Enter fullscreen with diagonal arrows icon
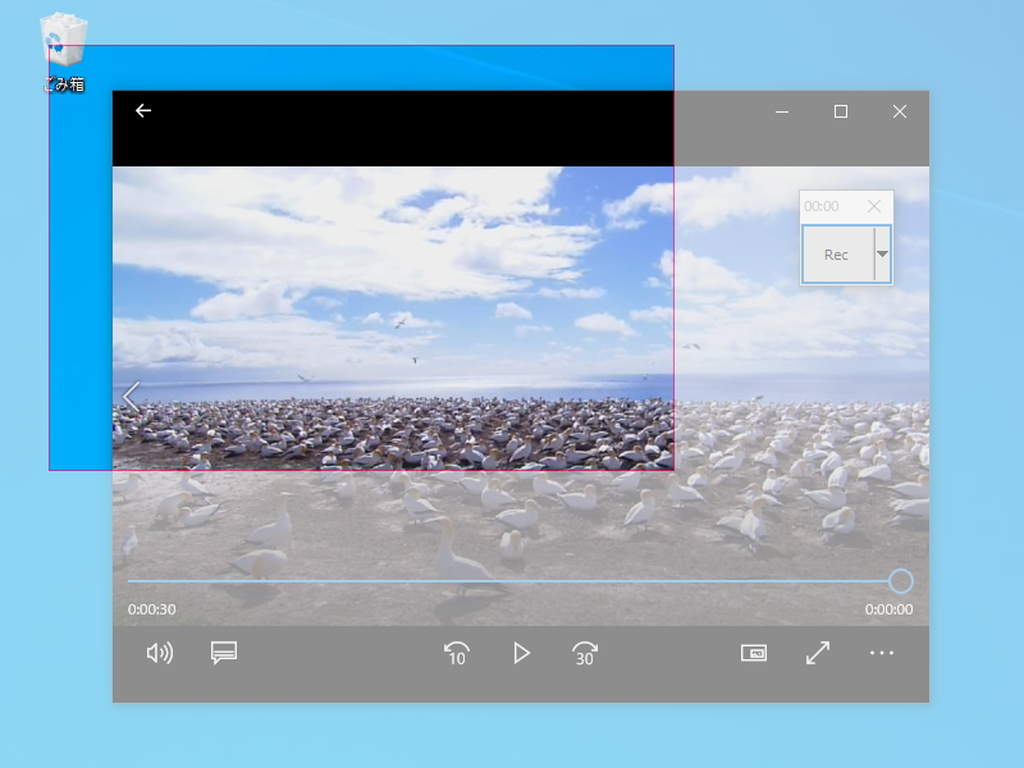 coord(818,653)
